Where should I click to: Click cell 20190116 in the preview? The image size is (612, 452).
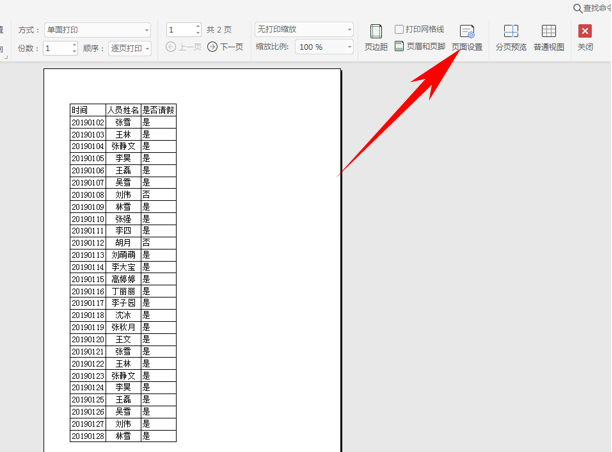(x=88, y=291)
